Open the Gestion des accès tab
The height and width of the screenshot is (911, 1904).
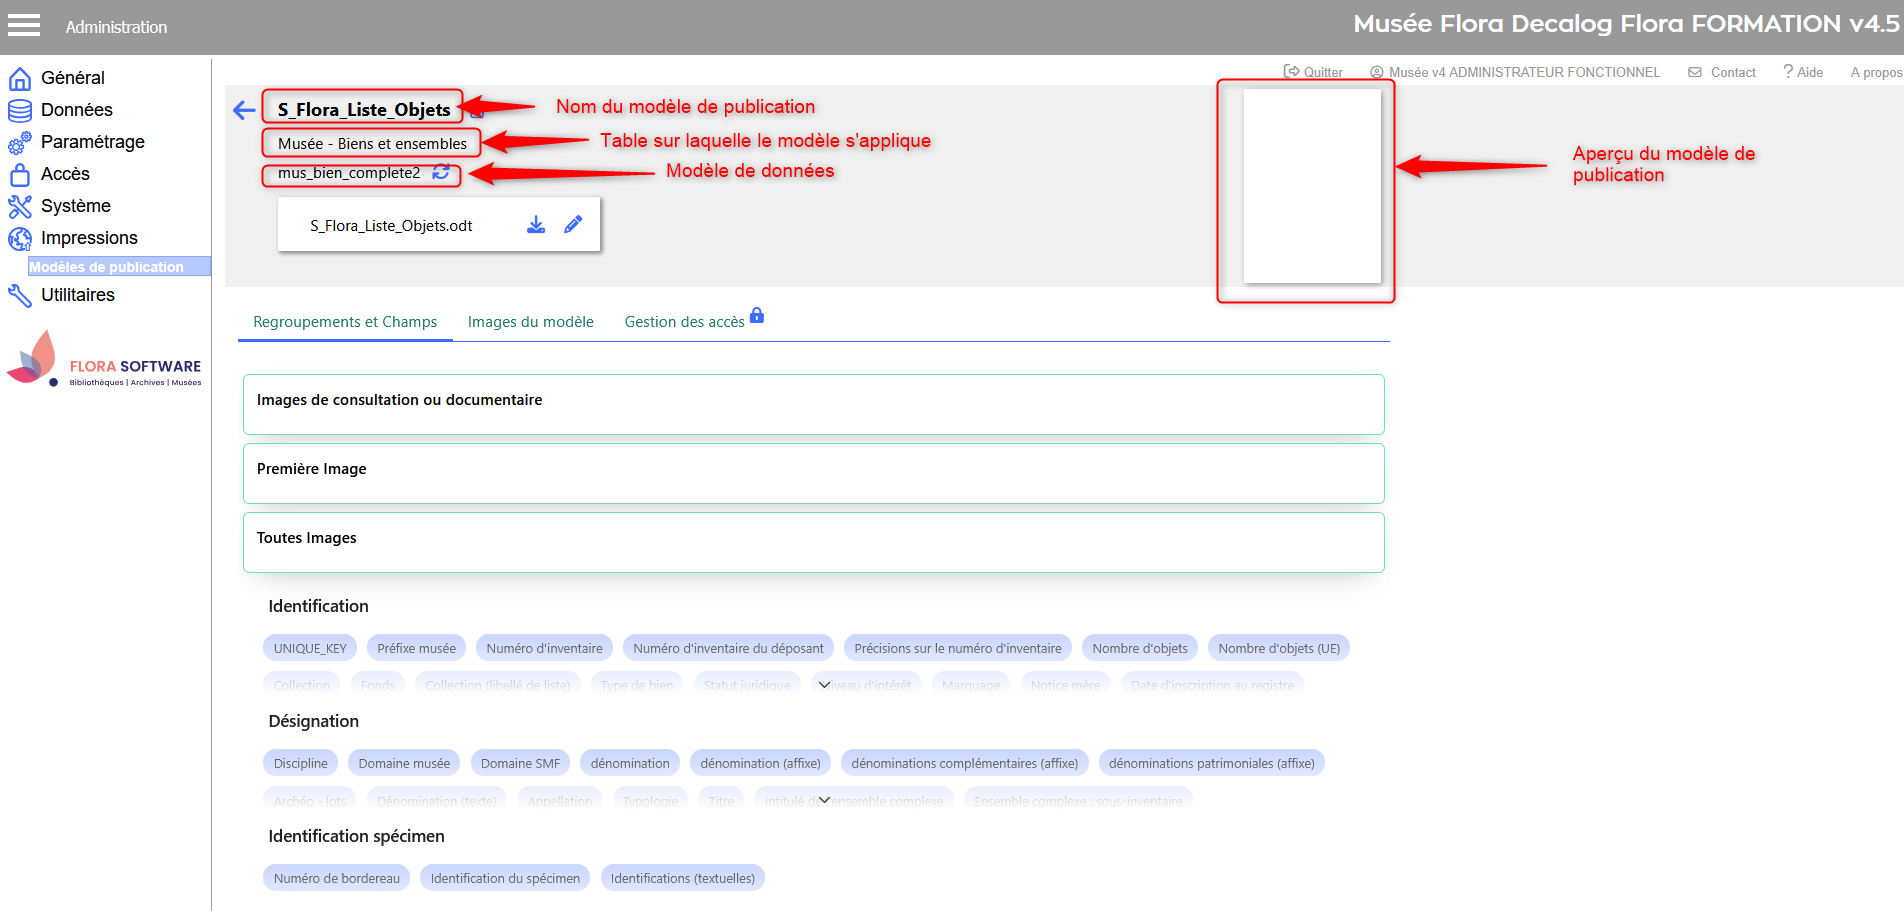pyautogui.click(x=685, y=322)
